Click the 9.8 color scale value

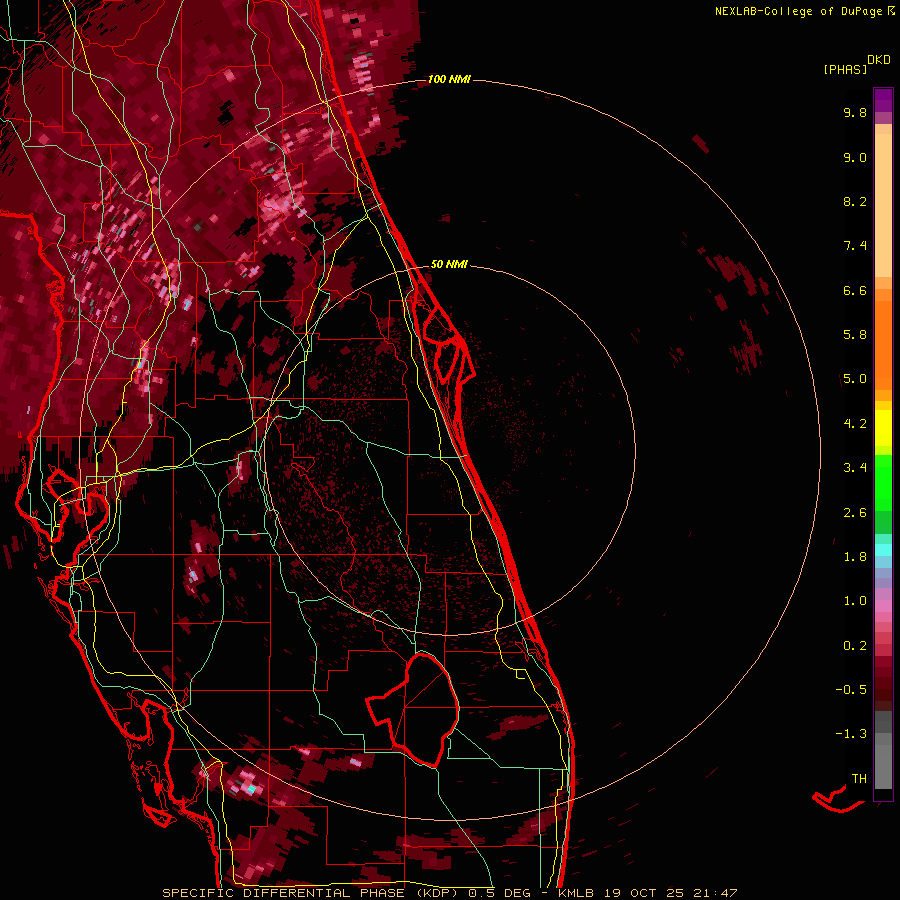(855, 112)
